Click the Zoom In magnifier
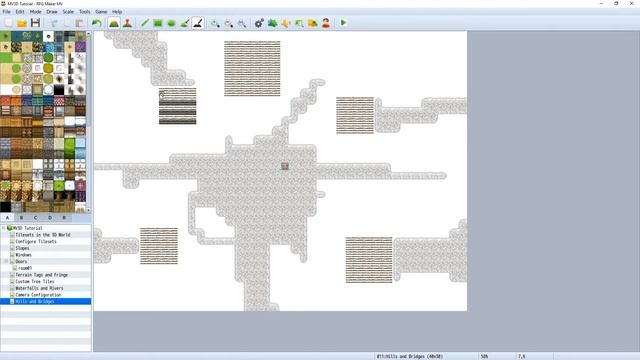Viewport: 640px width, 360px height. coord(215,23)
